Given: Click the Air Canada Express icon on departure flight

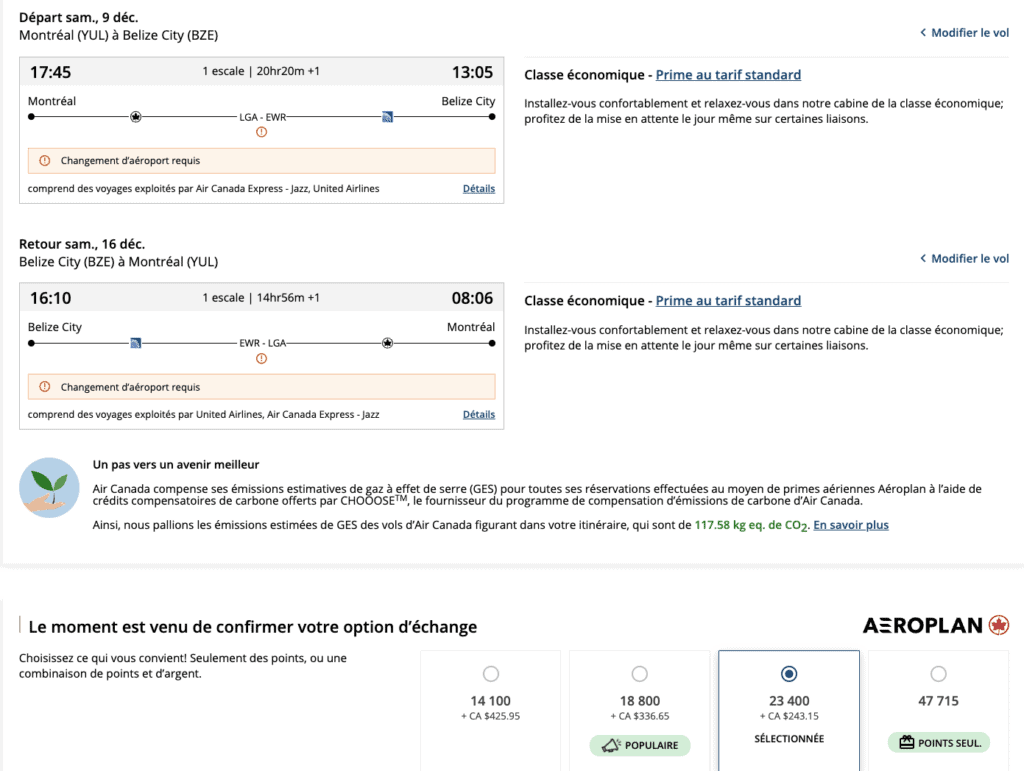Looking at the screenshot, I should pyautogui.click(x=136, y=117).
